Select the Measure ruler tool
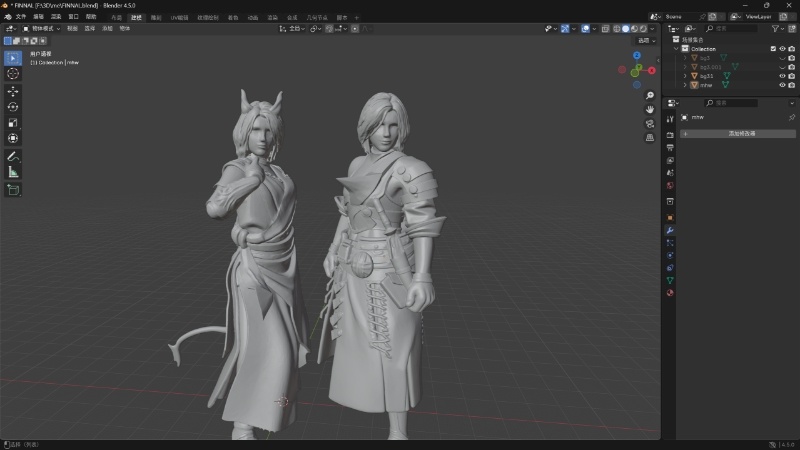Screen dimensions: 800x450 13,172
